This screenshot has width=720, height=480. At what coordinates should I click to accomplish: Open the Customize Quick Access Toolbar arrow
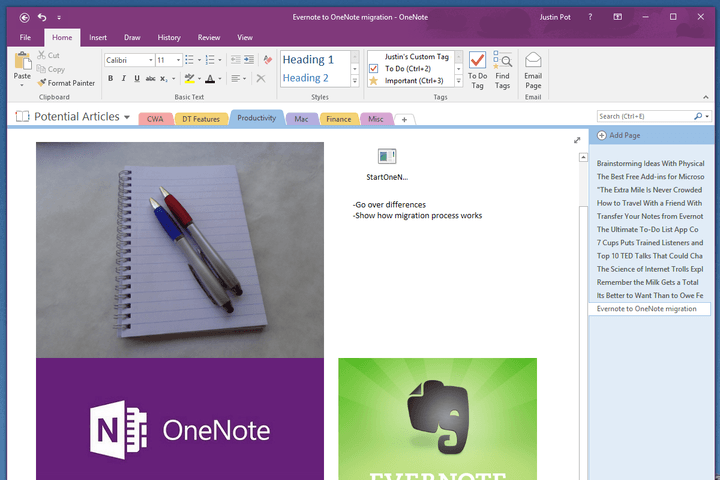pyautogui.click(x=59, y=18)
